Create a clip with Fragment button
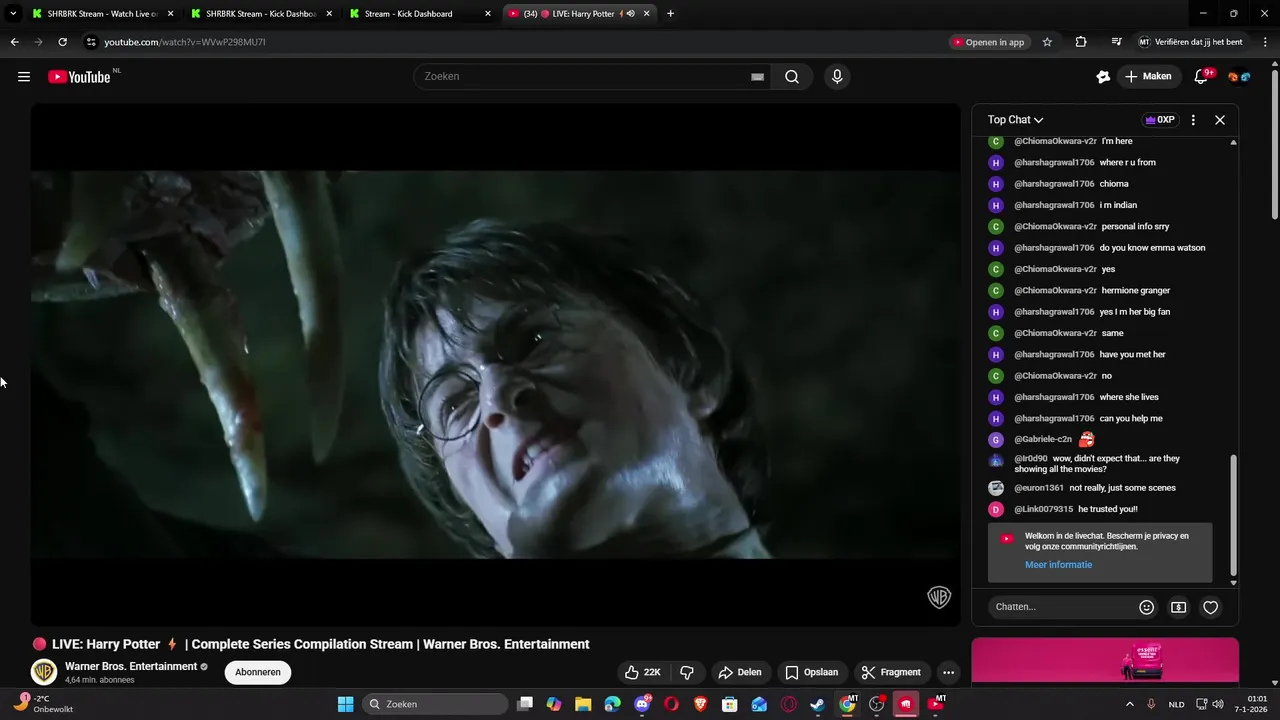Viewport: 1280px width, 720px height. 891,672
